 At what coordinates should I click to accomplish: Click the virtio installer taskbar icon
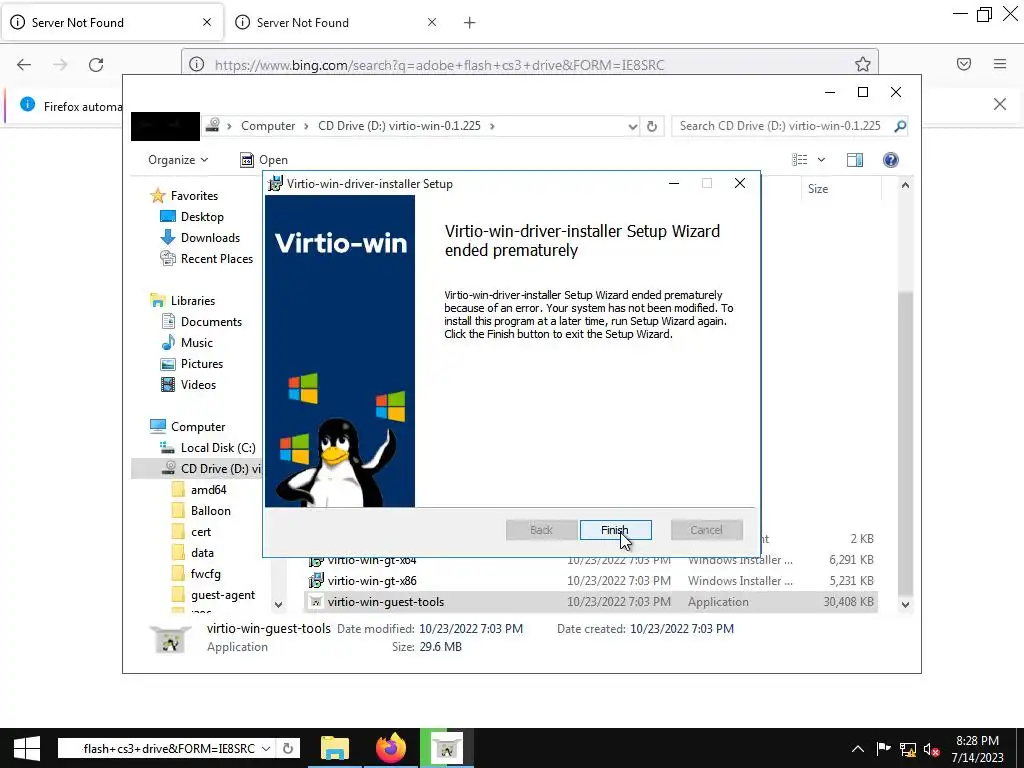(447, 748)
